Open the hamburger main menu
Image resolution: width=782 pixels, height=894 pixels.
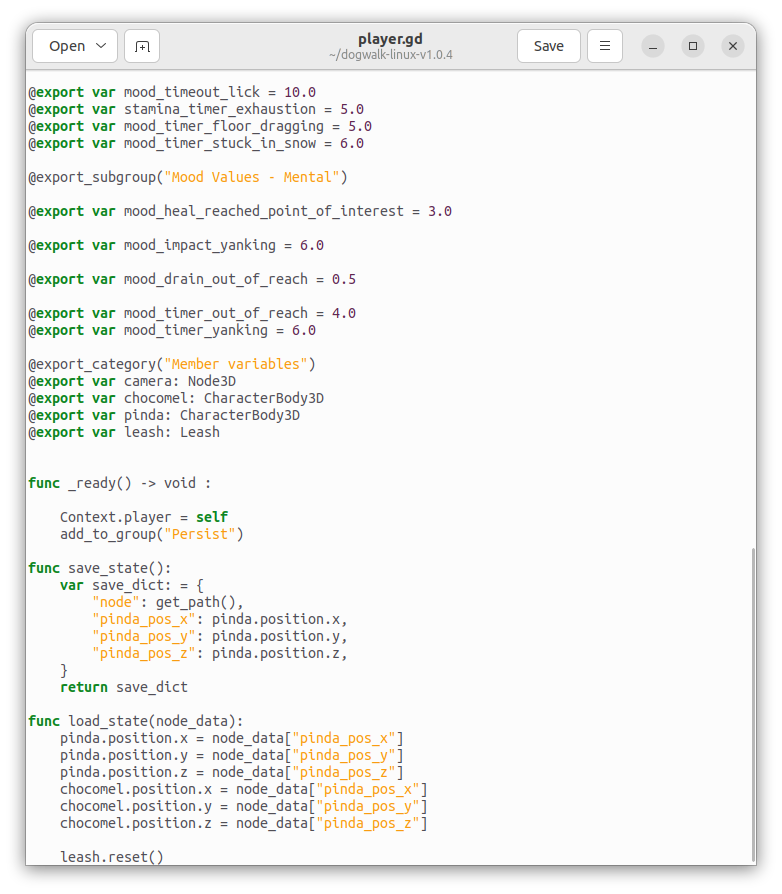coord(604,46)
